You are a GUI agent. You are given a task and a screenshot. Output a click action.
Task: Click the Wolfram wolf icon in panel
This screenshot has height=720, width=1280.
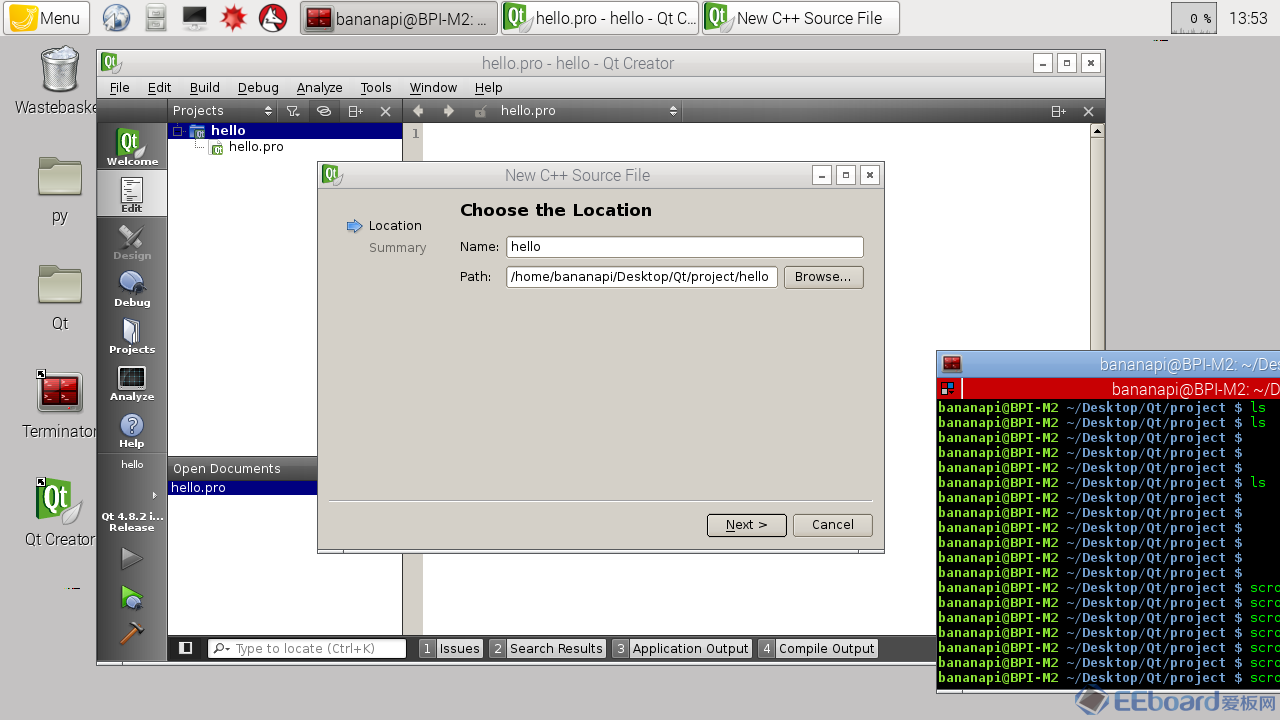(272, 18)
